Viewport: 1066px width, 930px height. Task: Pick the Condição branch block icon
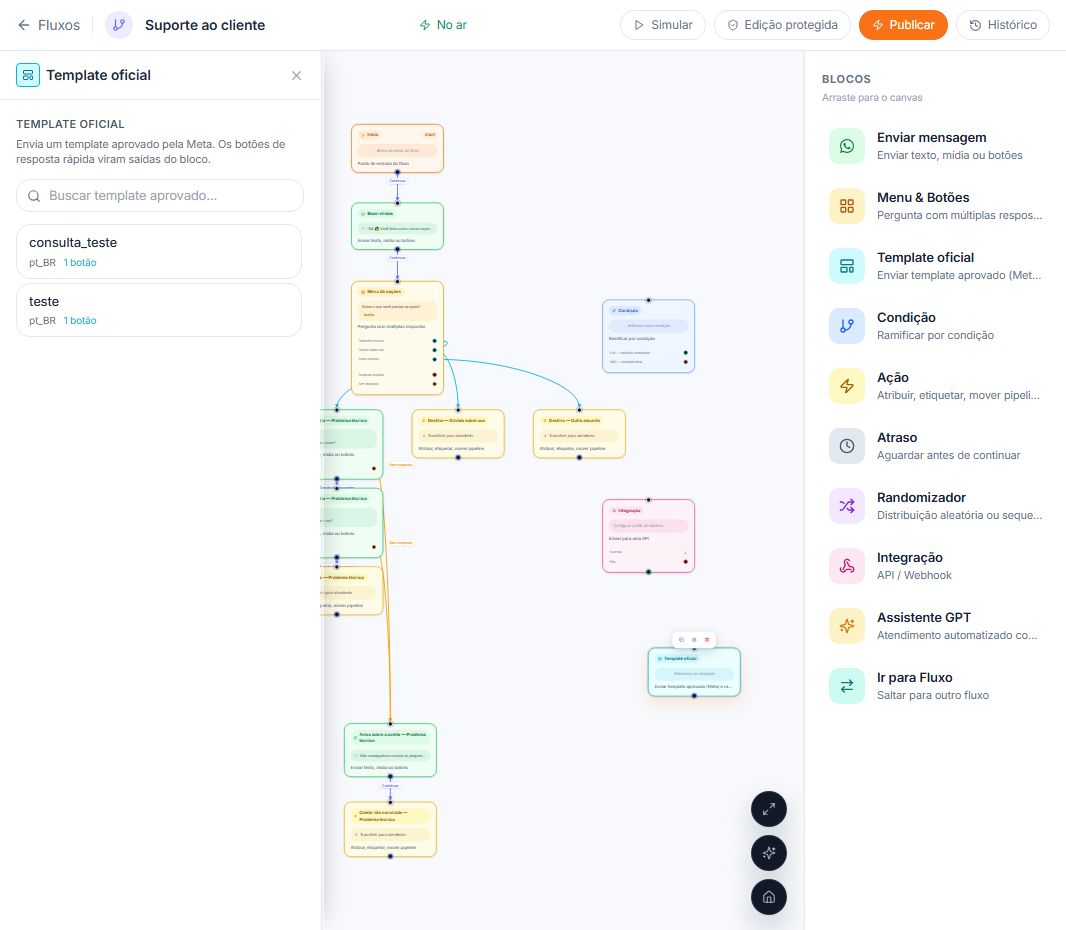tap(847, 326)
